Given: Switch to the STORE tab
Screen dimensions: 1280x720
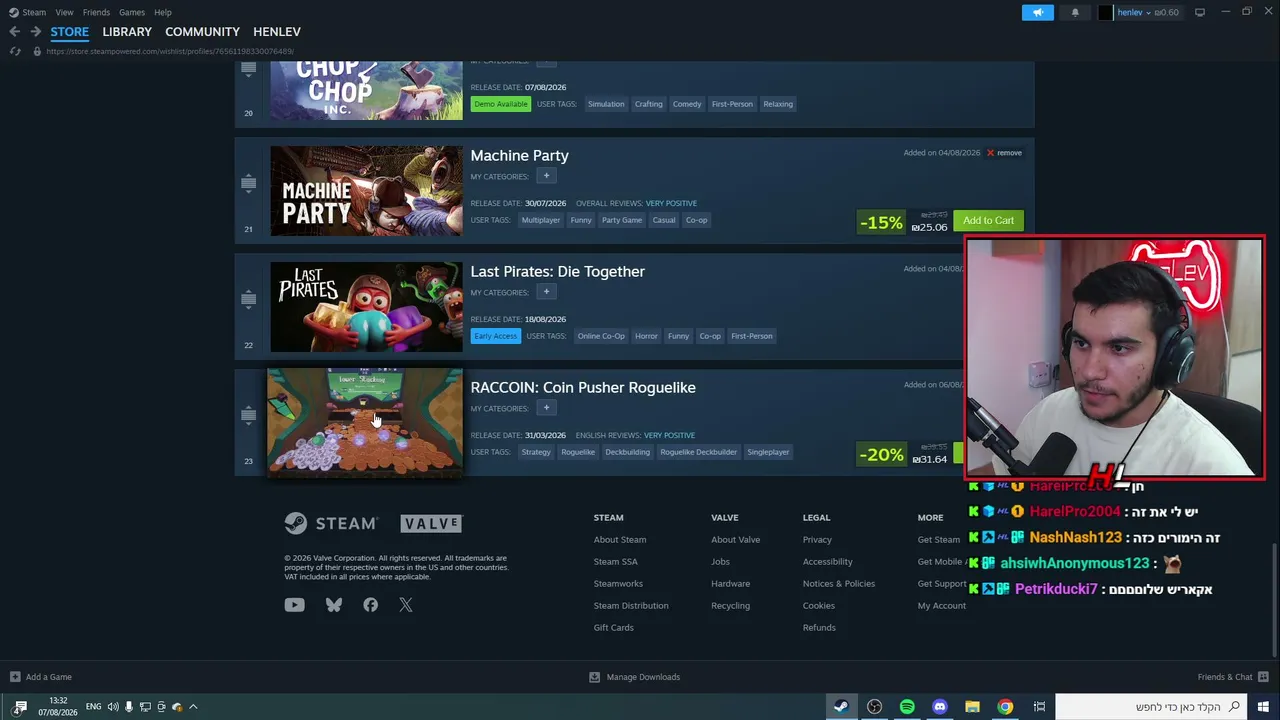Looking at the screenshot, I should 70,32.
